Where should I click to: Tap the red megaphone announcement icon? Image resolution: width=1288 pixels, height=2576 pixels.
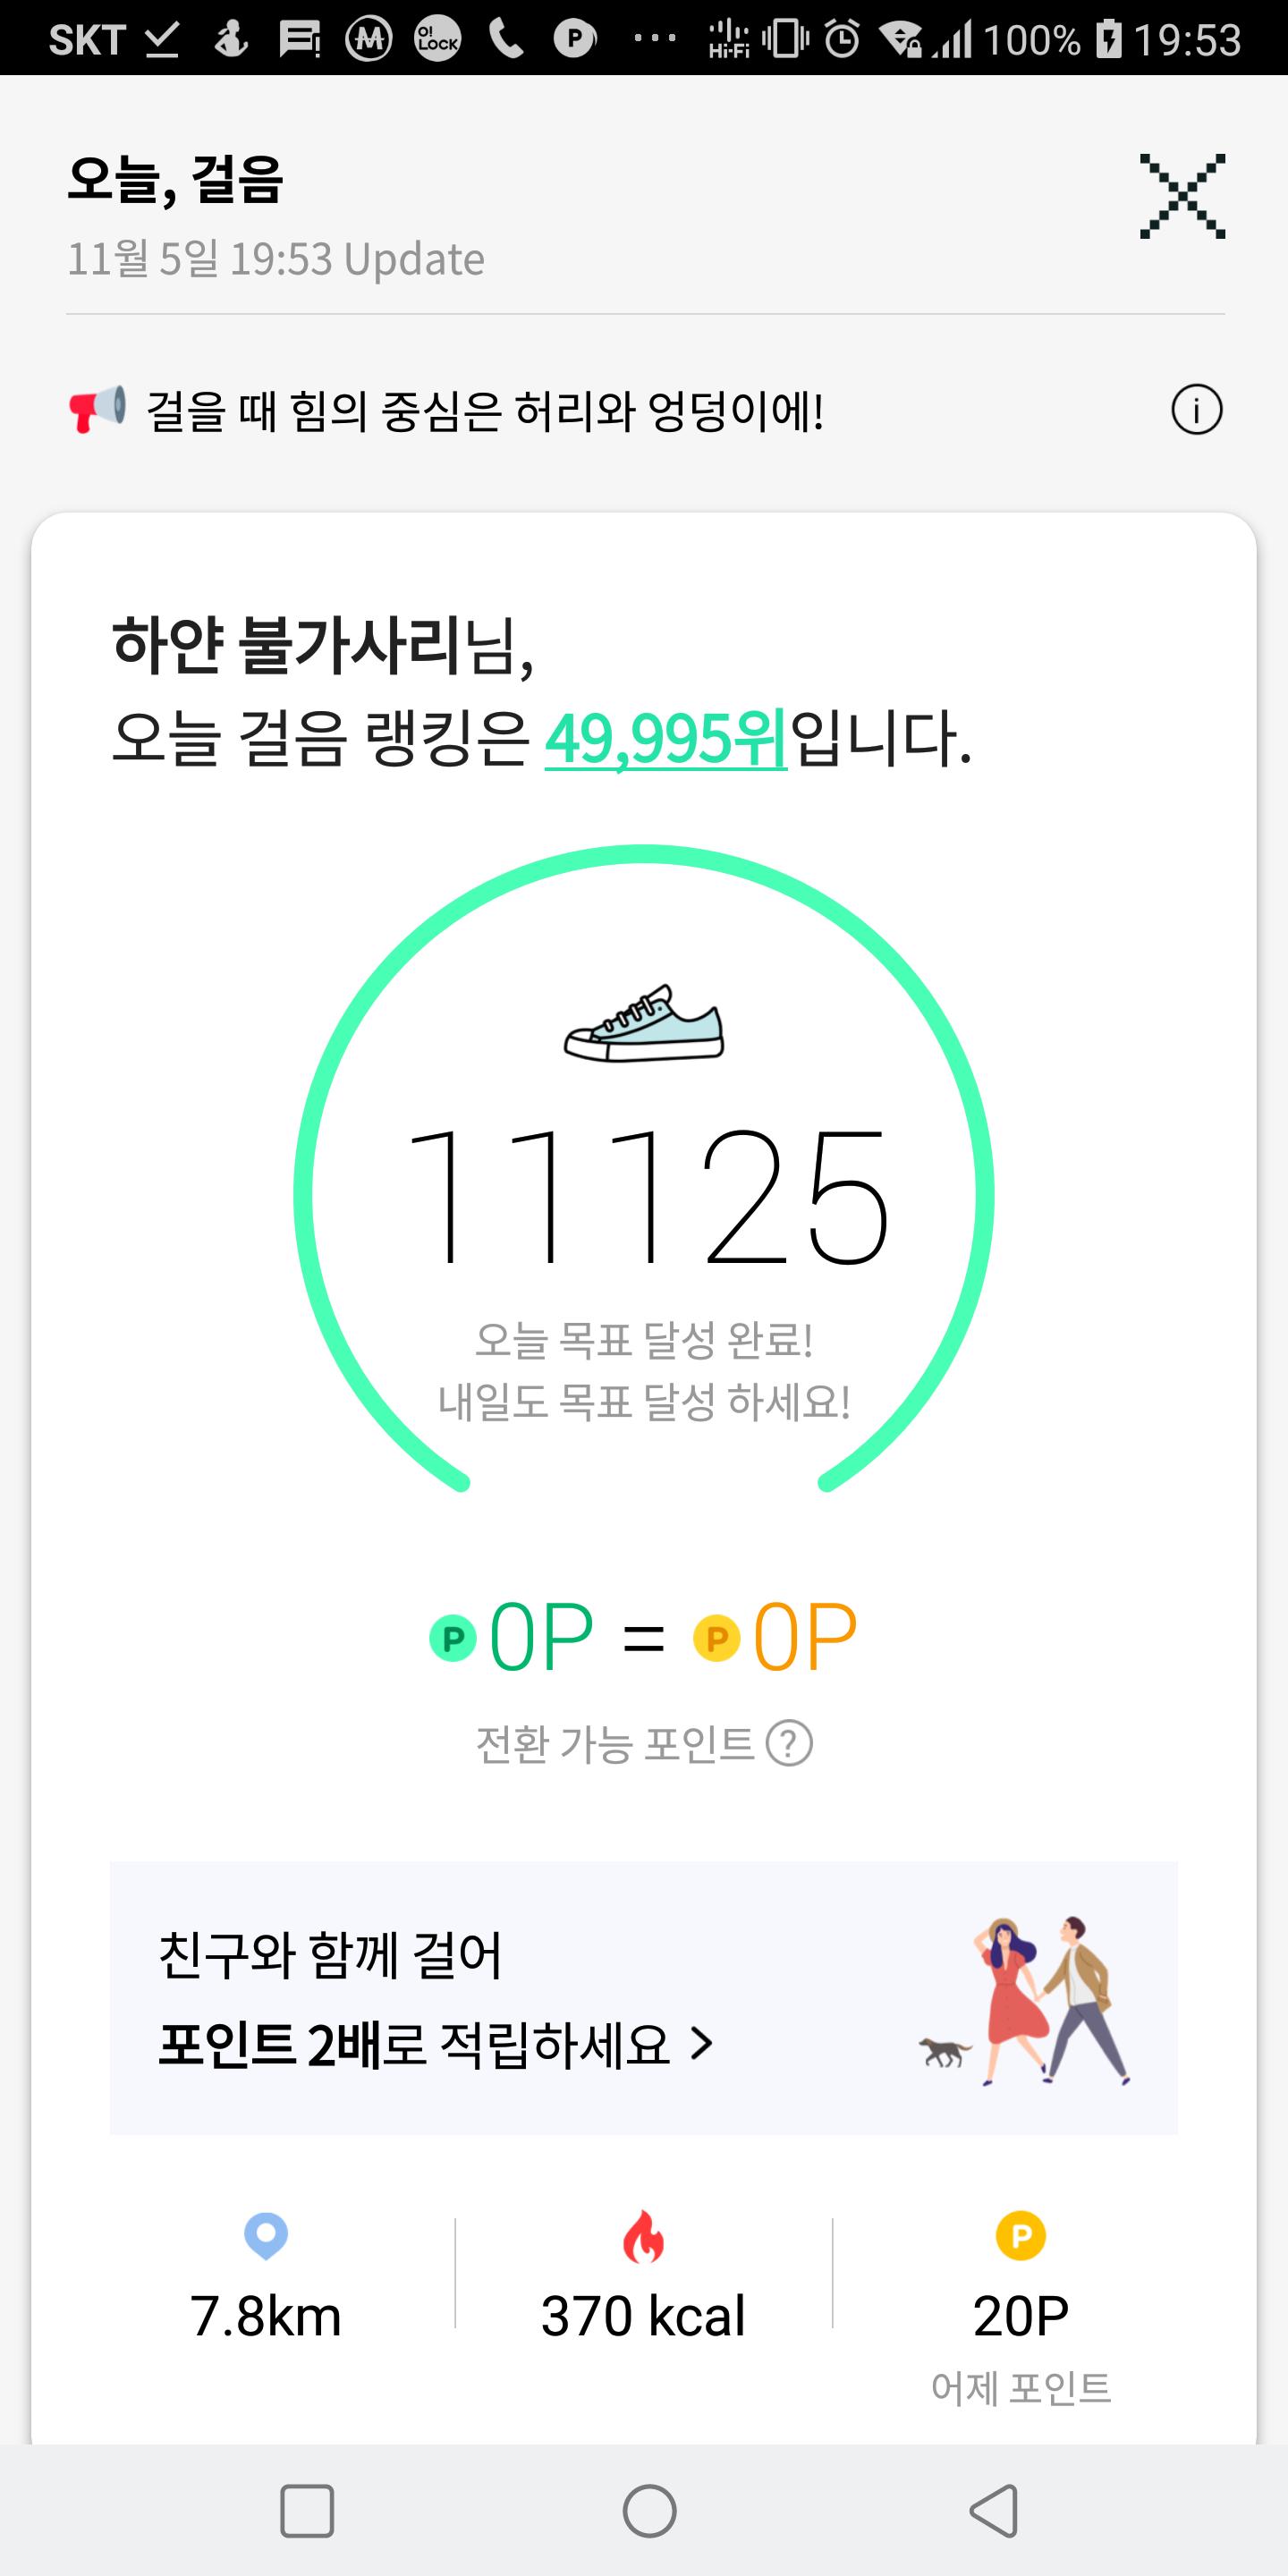coord(97,409)
